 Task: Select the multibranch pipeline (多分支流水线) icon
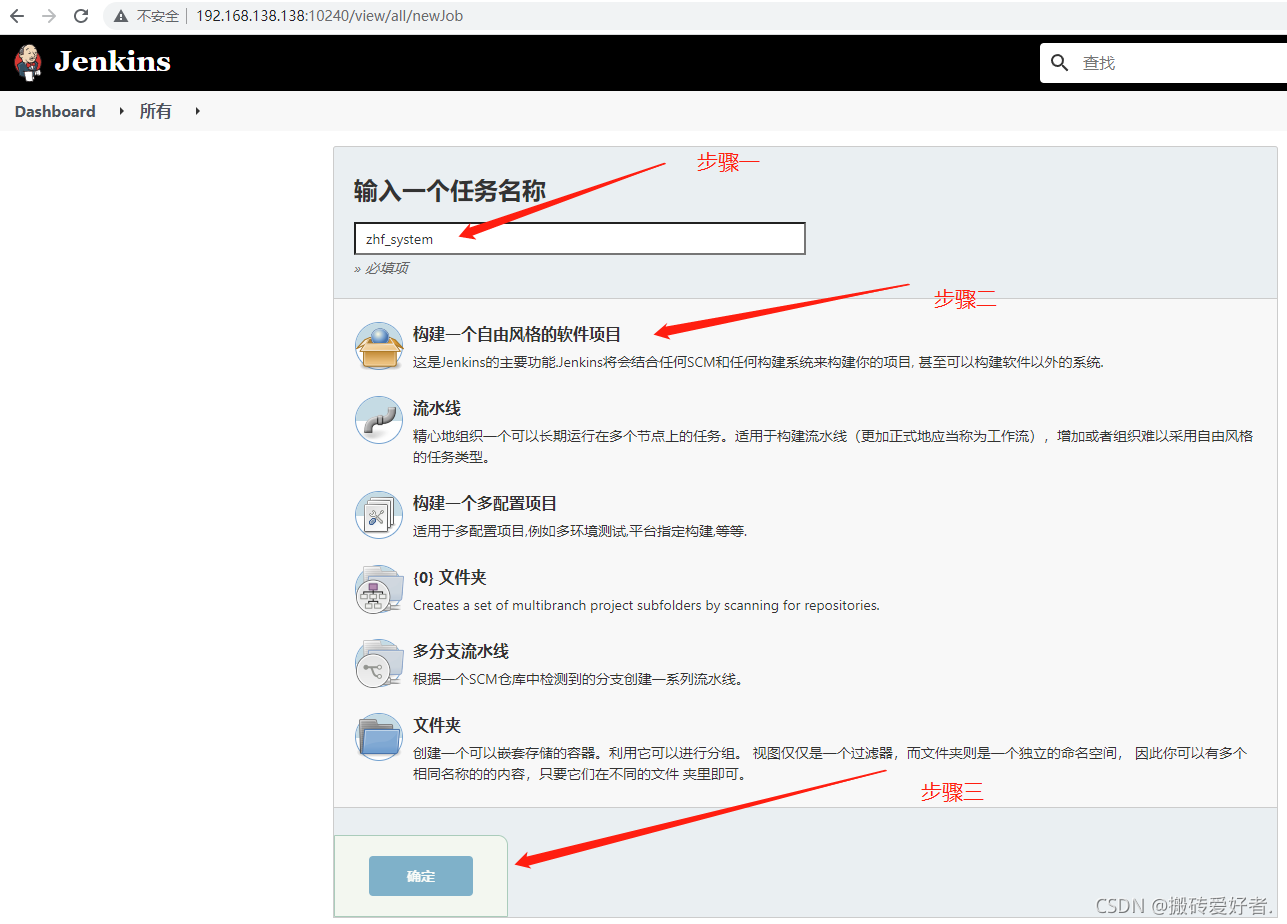tap(379, 663)
